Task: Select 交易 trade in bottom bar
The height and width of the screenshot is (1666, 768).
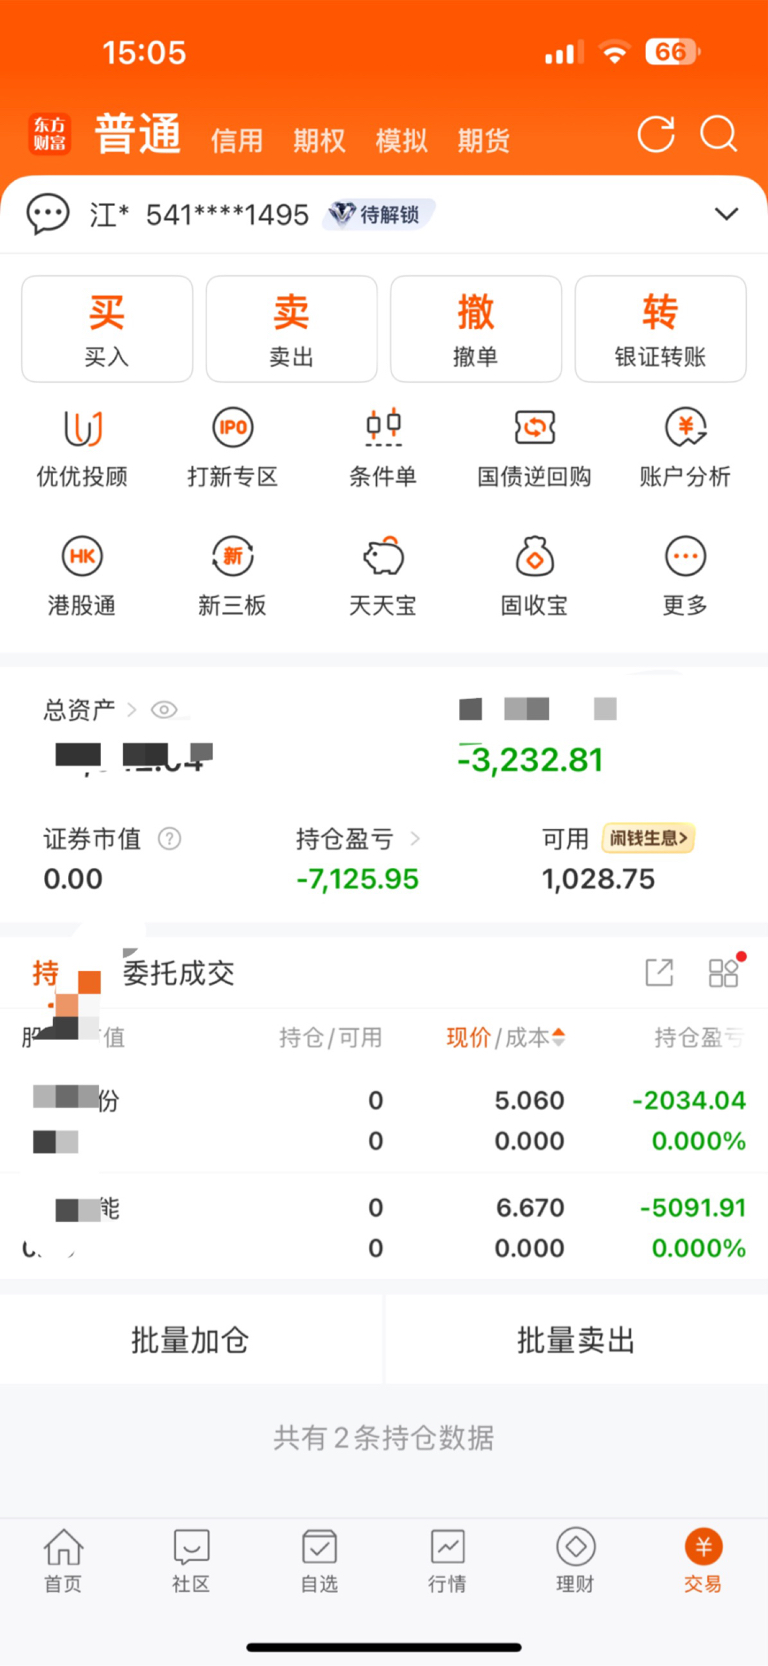Action: click(703, 1560)
